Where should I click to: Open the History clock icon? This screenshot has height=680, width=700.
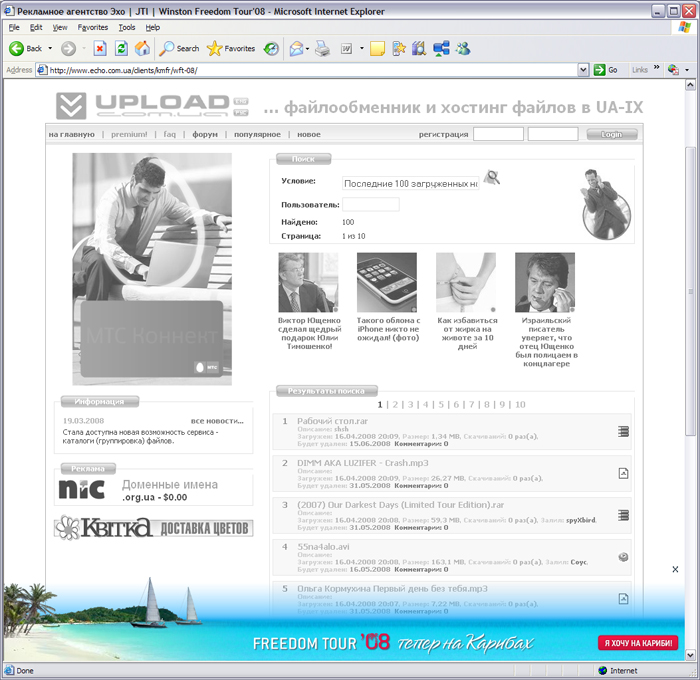(271, 48)
